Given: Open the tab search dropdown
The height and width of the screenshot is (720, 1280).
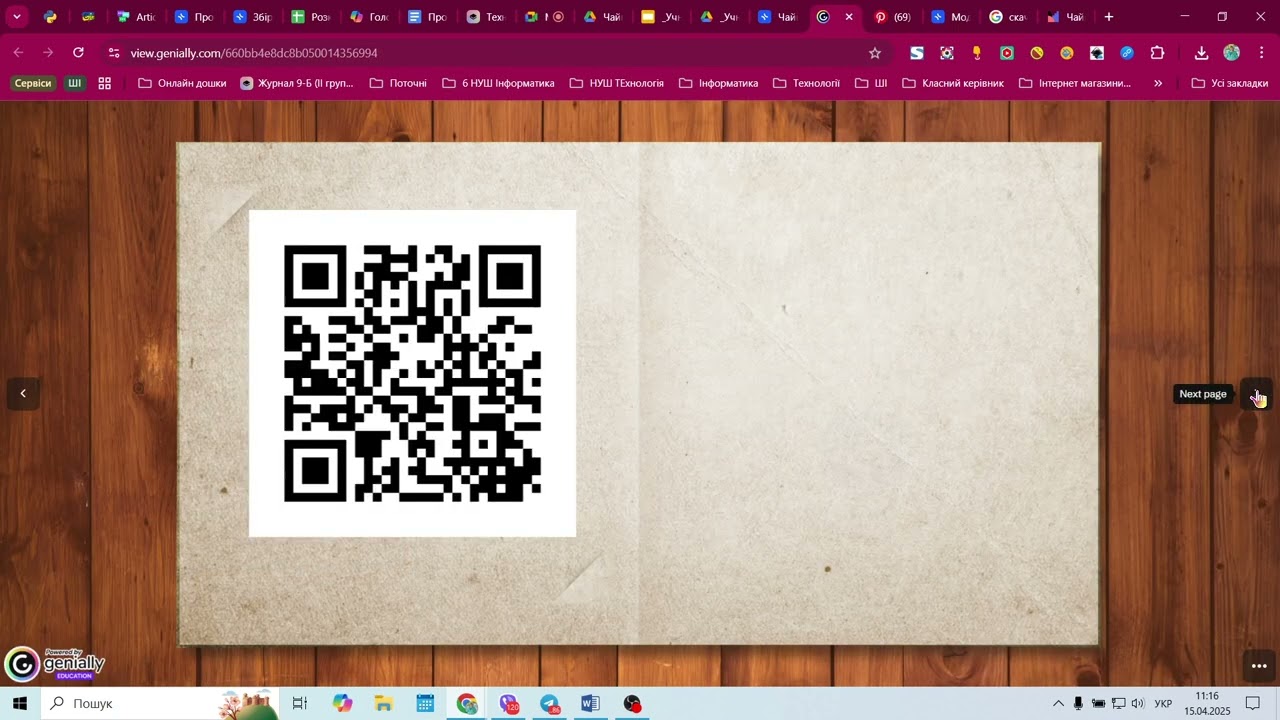Looking at the screenshot, I should 17,17.
